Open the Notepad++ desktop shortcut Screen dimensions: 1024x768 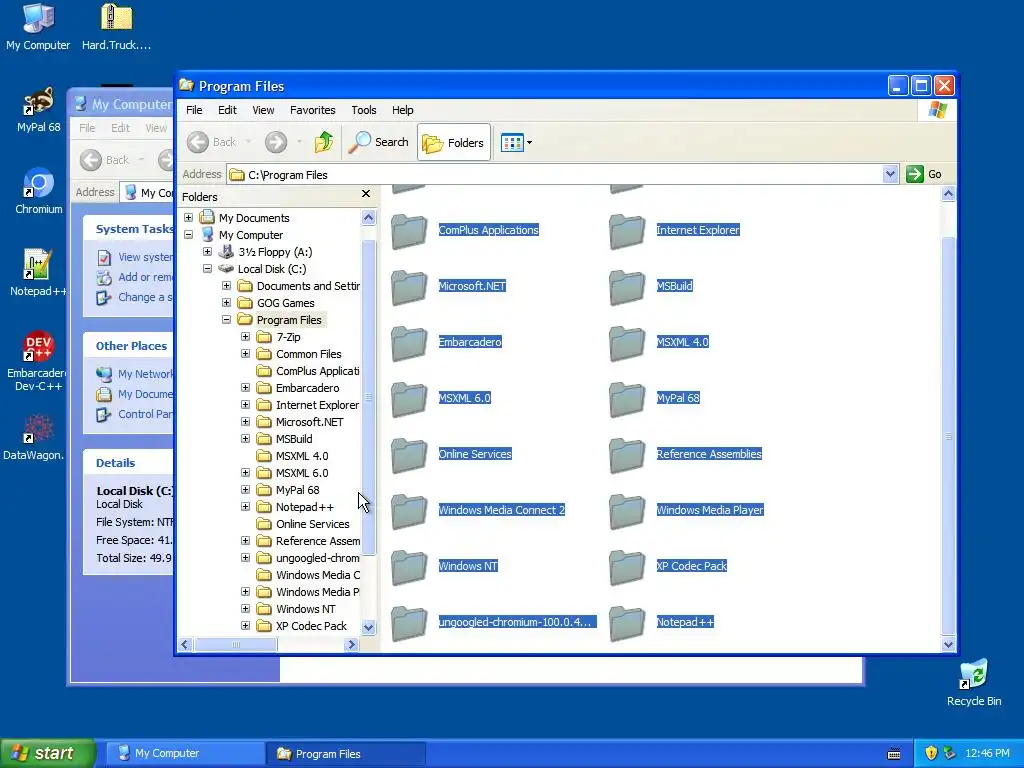point(38,272)
